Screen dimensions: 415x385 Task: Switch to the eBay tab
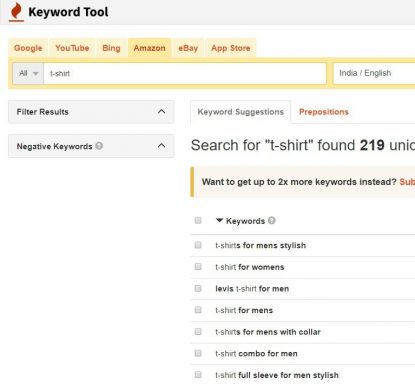pos(188,48)
